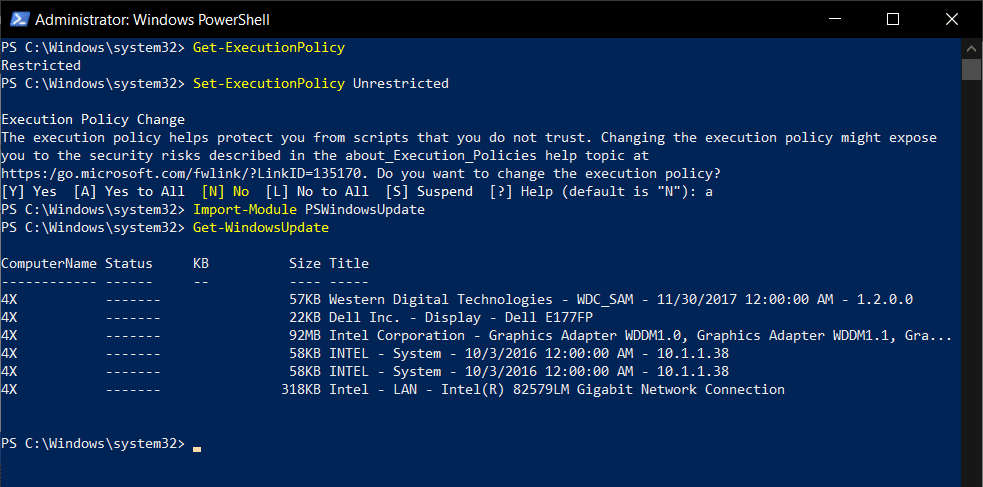Viewport: 983px width, 487px height.
Task: Maximize the PowerShell window
Action: 893,19
